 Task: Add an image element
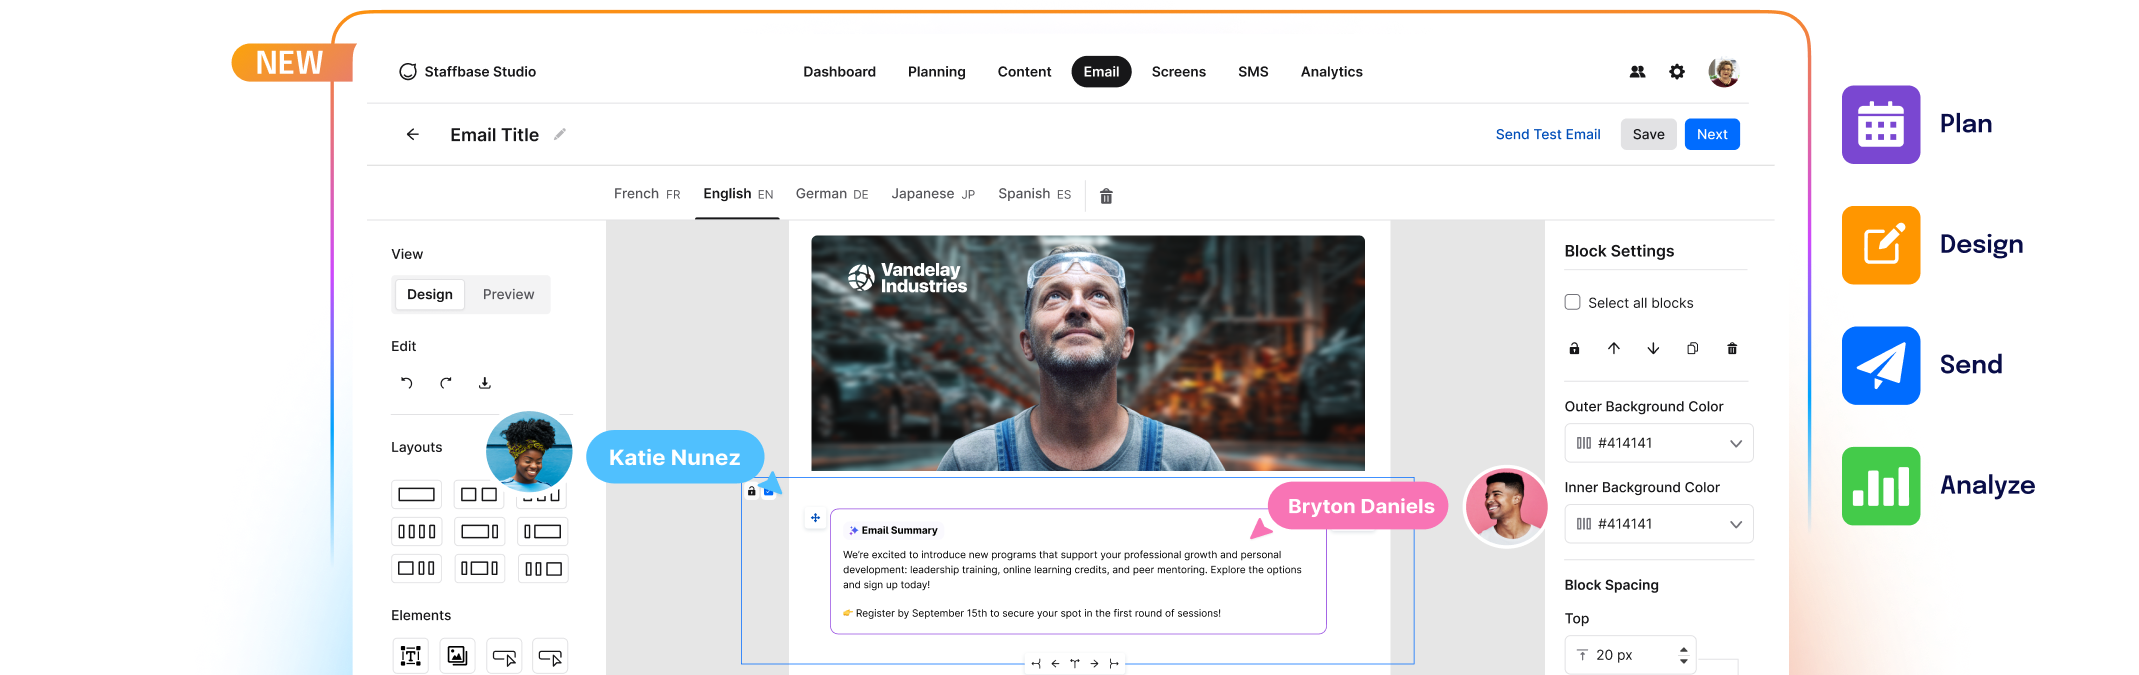457,656
